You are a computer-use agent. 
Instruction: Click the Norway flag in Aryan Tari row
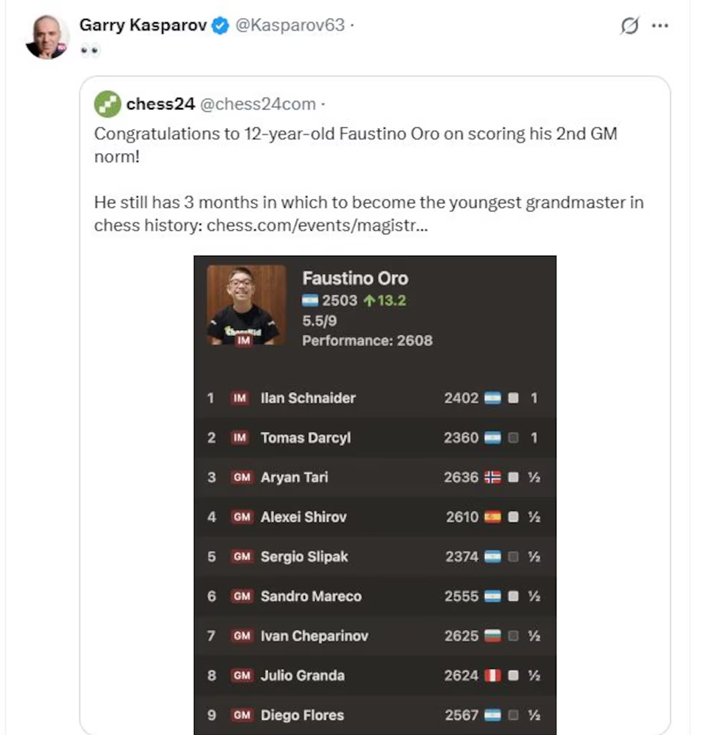click(492, 477)
